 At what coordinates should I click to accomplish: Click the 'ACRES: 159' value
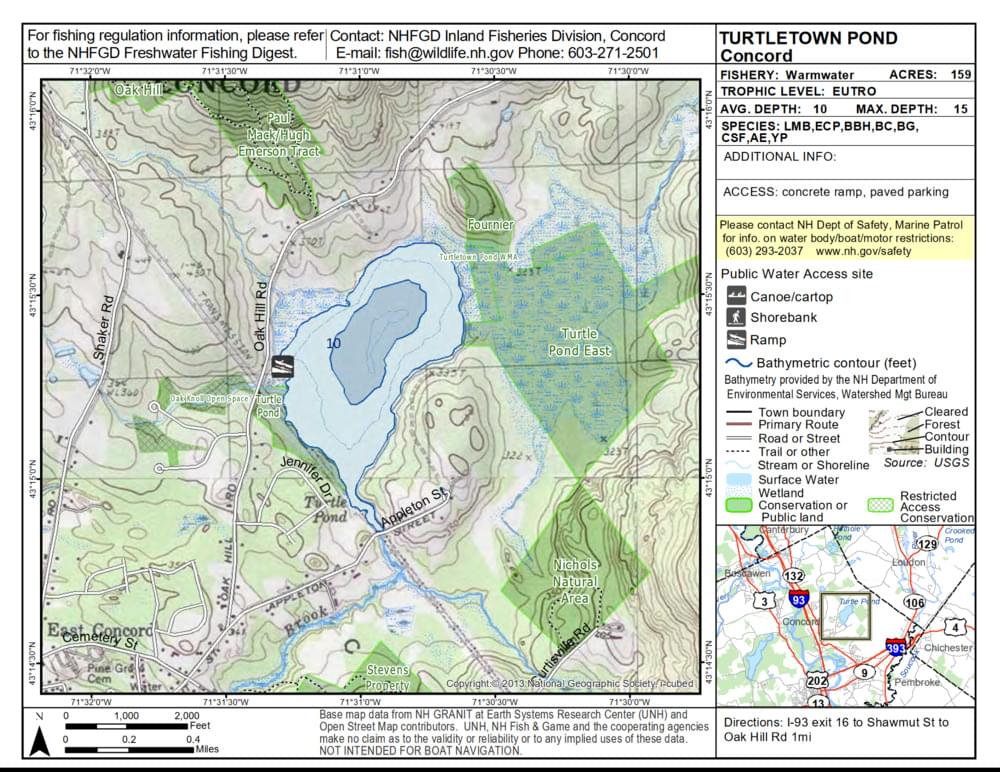tap(930, 74)
